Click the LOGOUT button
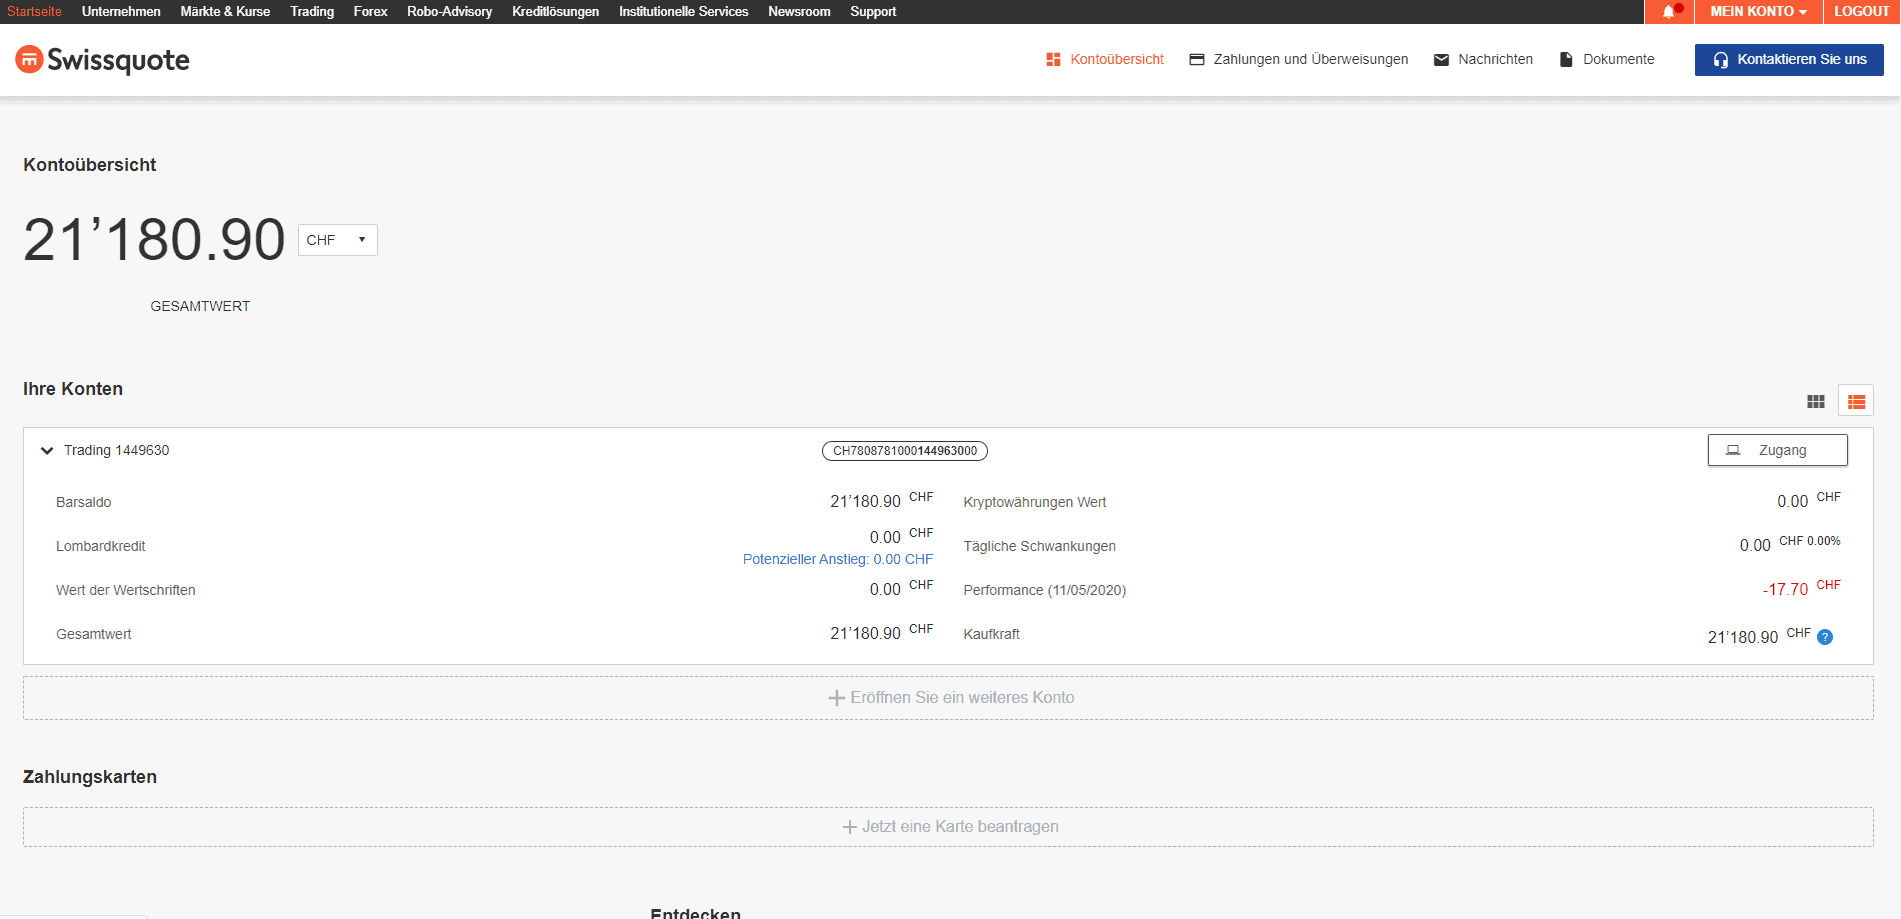This screenshot has height=919, width=1901. coord(1861,12)
